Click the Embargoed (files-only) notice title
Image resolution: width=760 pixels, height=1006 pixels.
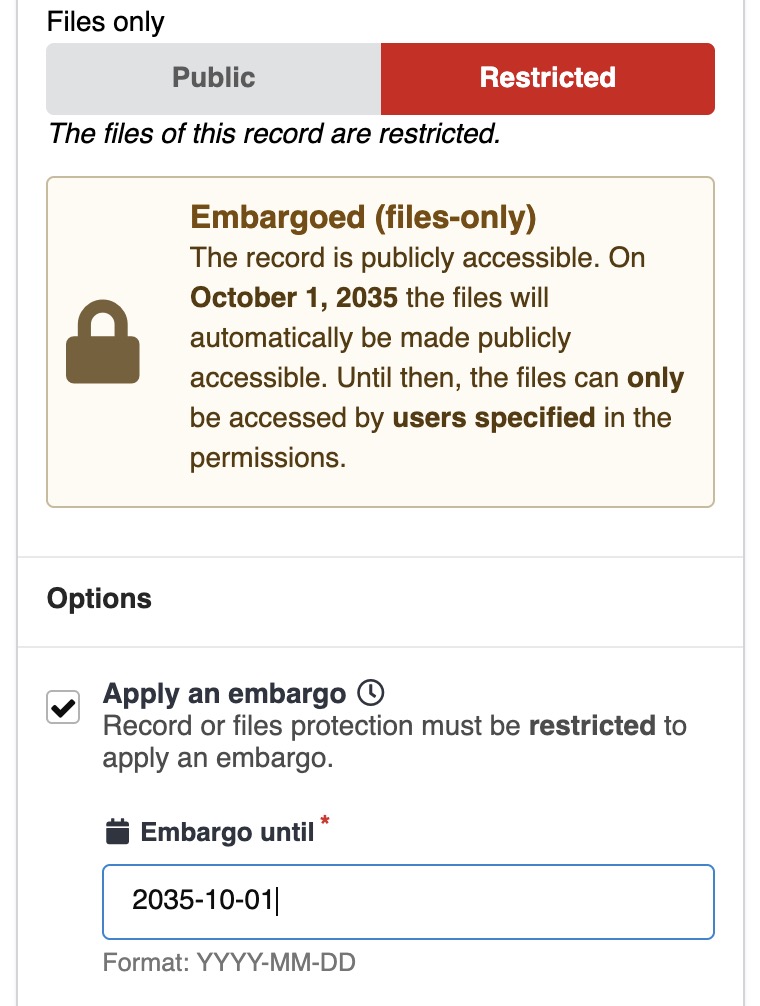(363, 217)
